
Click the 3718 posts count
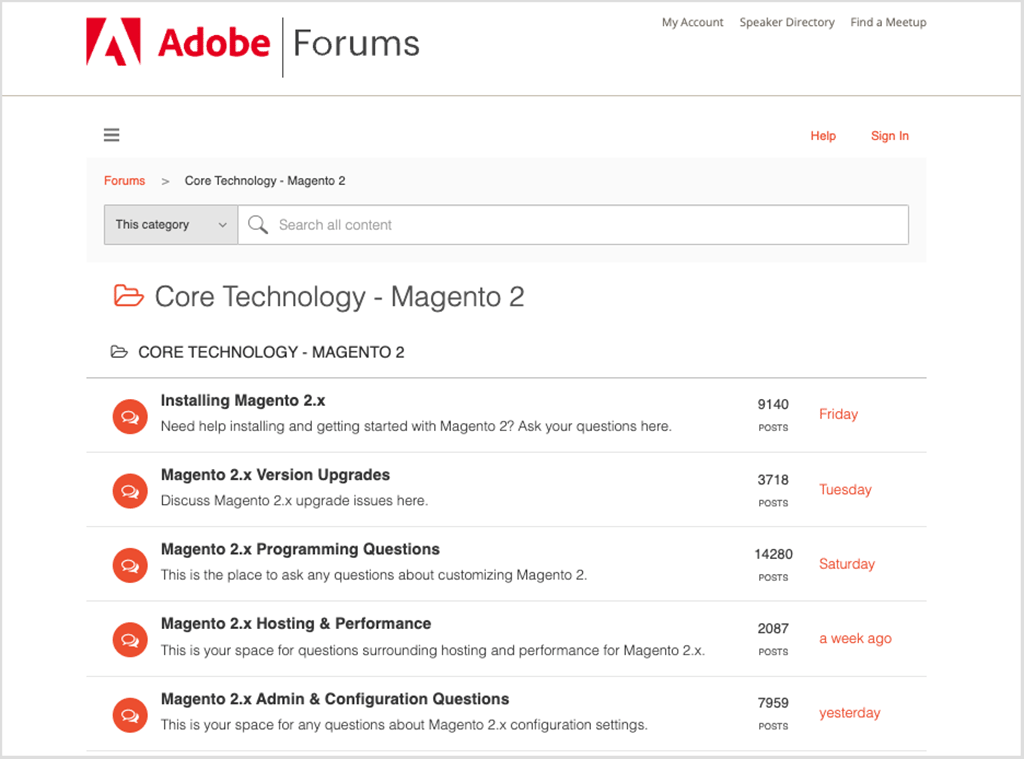773,480
